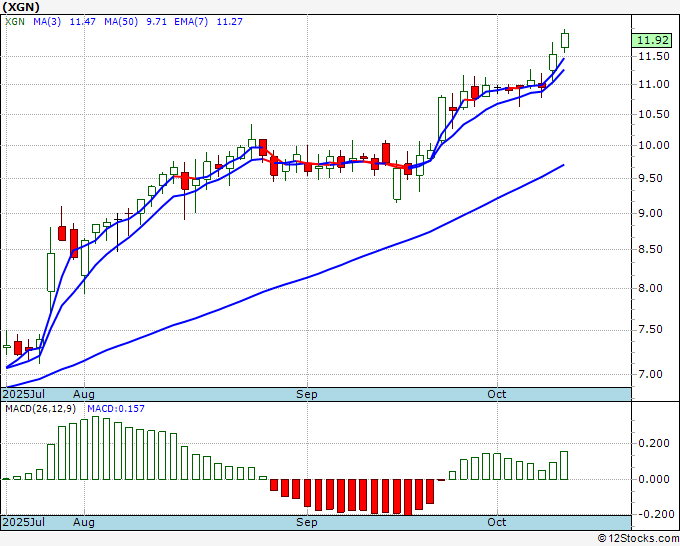Viewport: 680px width, 546px height.
Task: Click the current price tag 11.92
Action: [653, 40]
